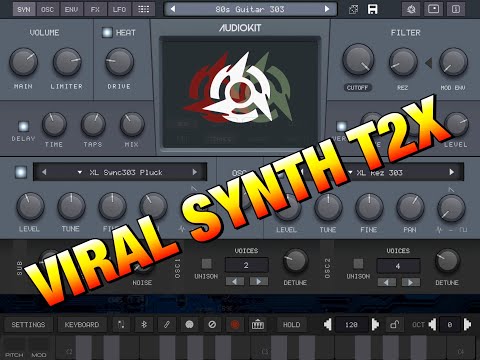Toggle the reverb switch
This screenshot has width=480, height=360.
tap(341, 126)
